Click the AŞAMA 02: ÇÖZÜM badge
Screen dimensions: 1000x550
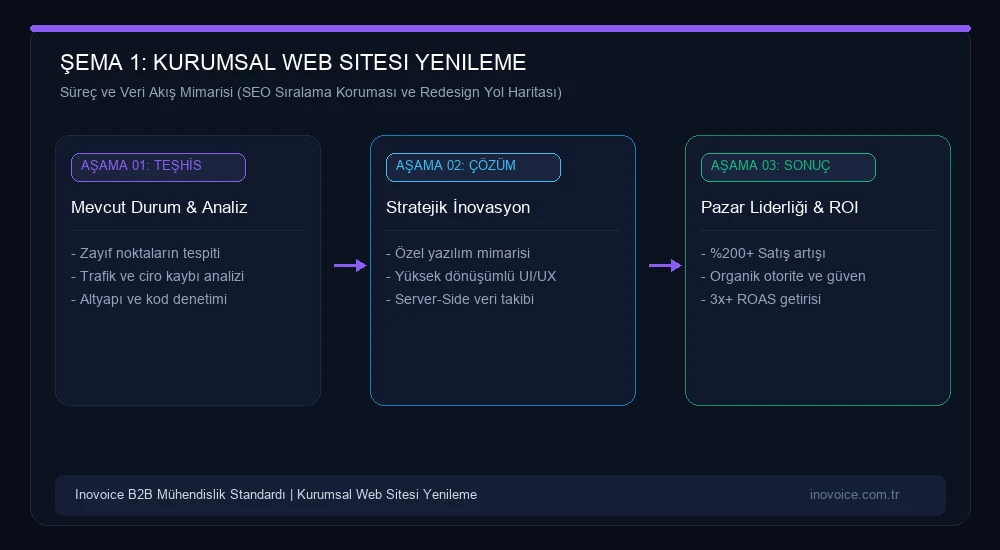pos(473,167)
